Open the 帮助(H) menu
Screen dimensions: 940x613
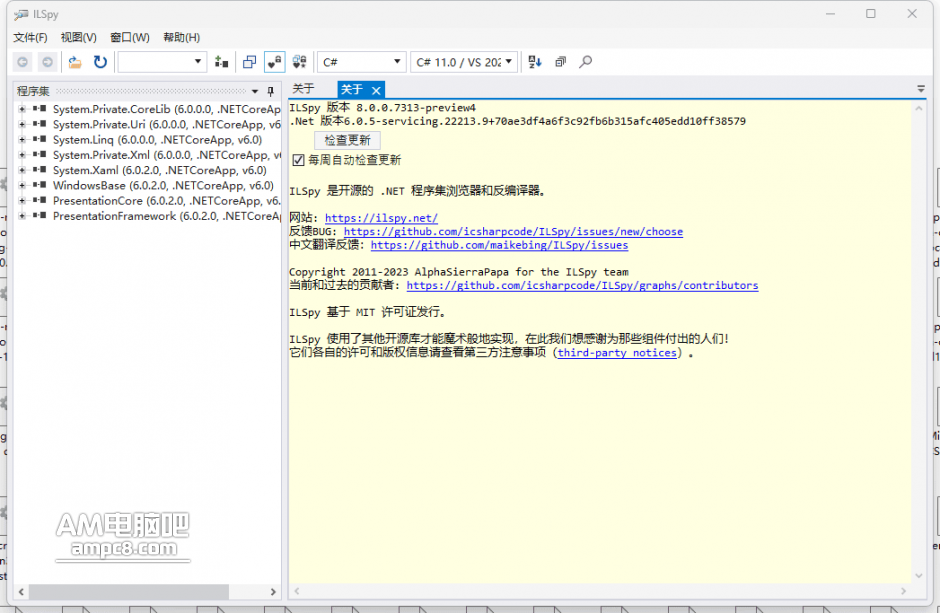click(x=181, y=37)
